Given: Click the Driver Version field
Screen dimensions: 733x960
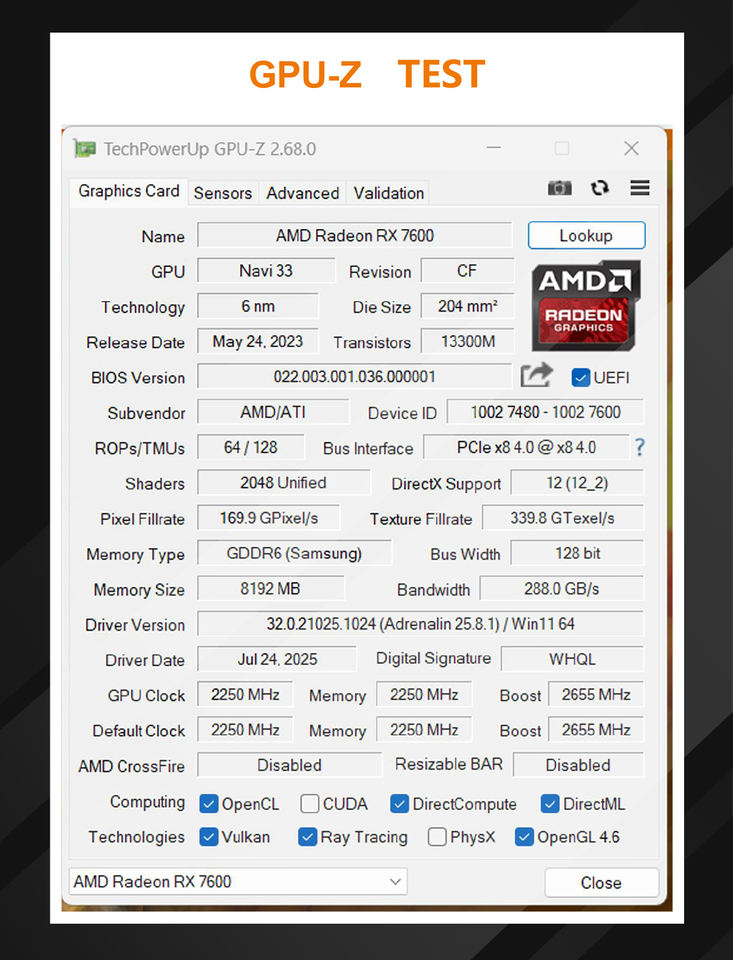Looking at the screenshot, I should coord(420,624).
